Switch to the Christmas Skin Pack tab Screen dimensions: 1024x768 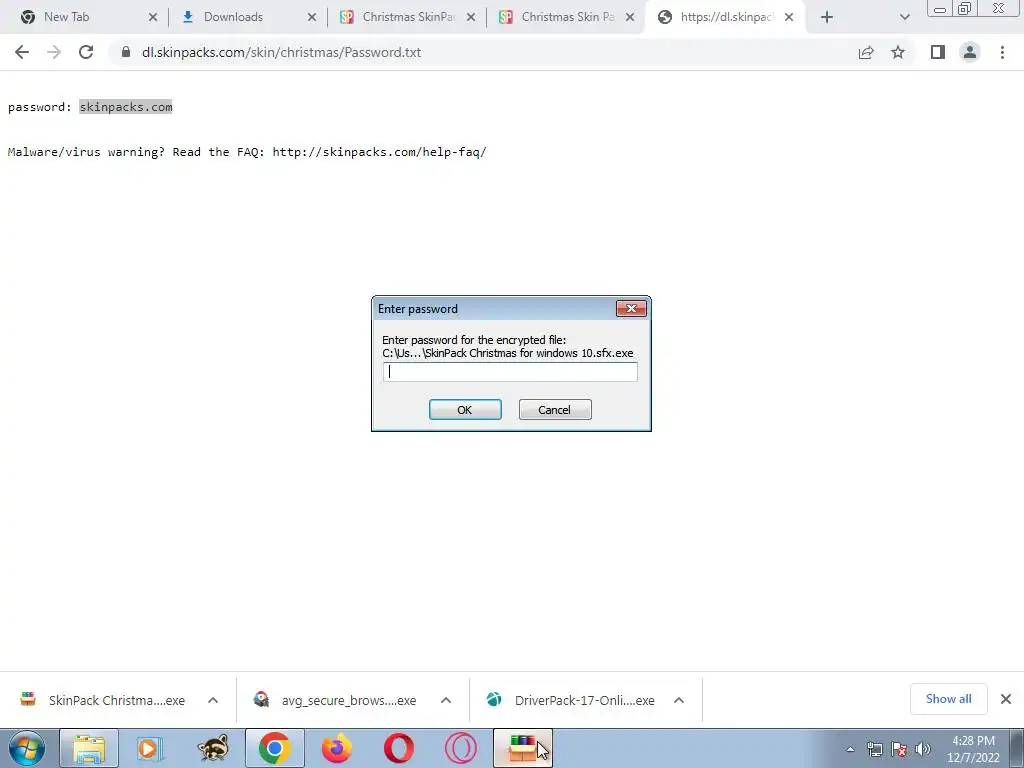(567, 17)
